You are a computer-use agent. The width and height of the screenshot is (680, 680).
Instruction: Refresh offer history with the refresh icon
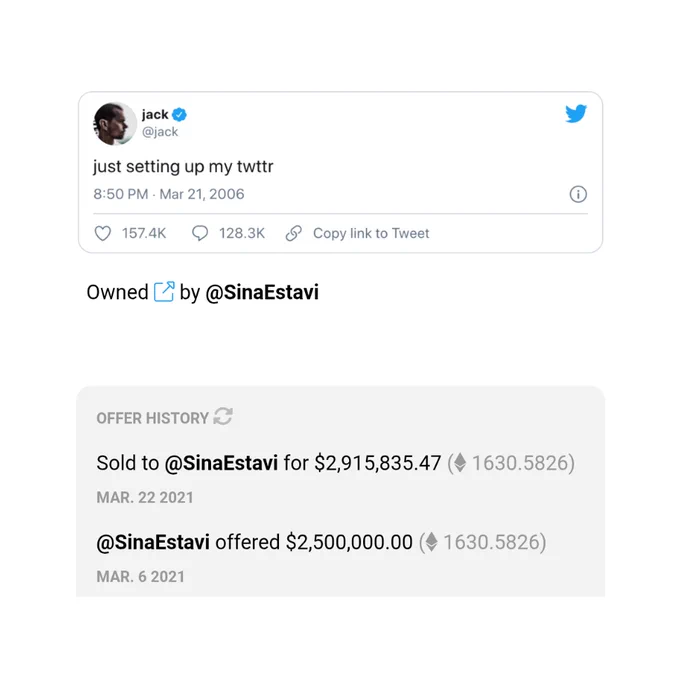click(x=223, y=416)
